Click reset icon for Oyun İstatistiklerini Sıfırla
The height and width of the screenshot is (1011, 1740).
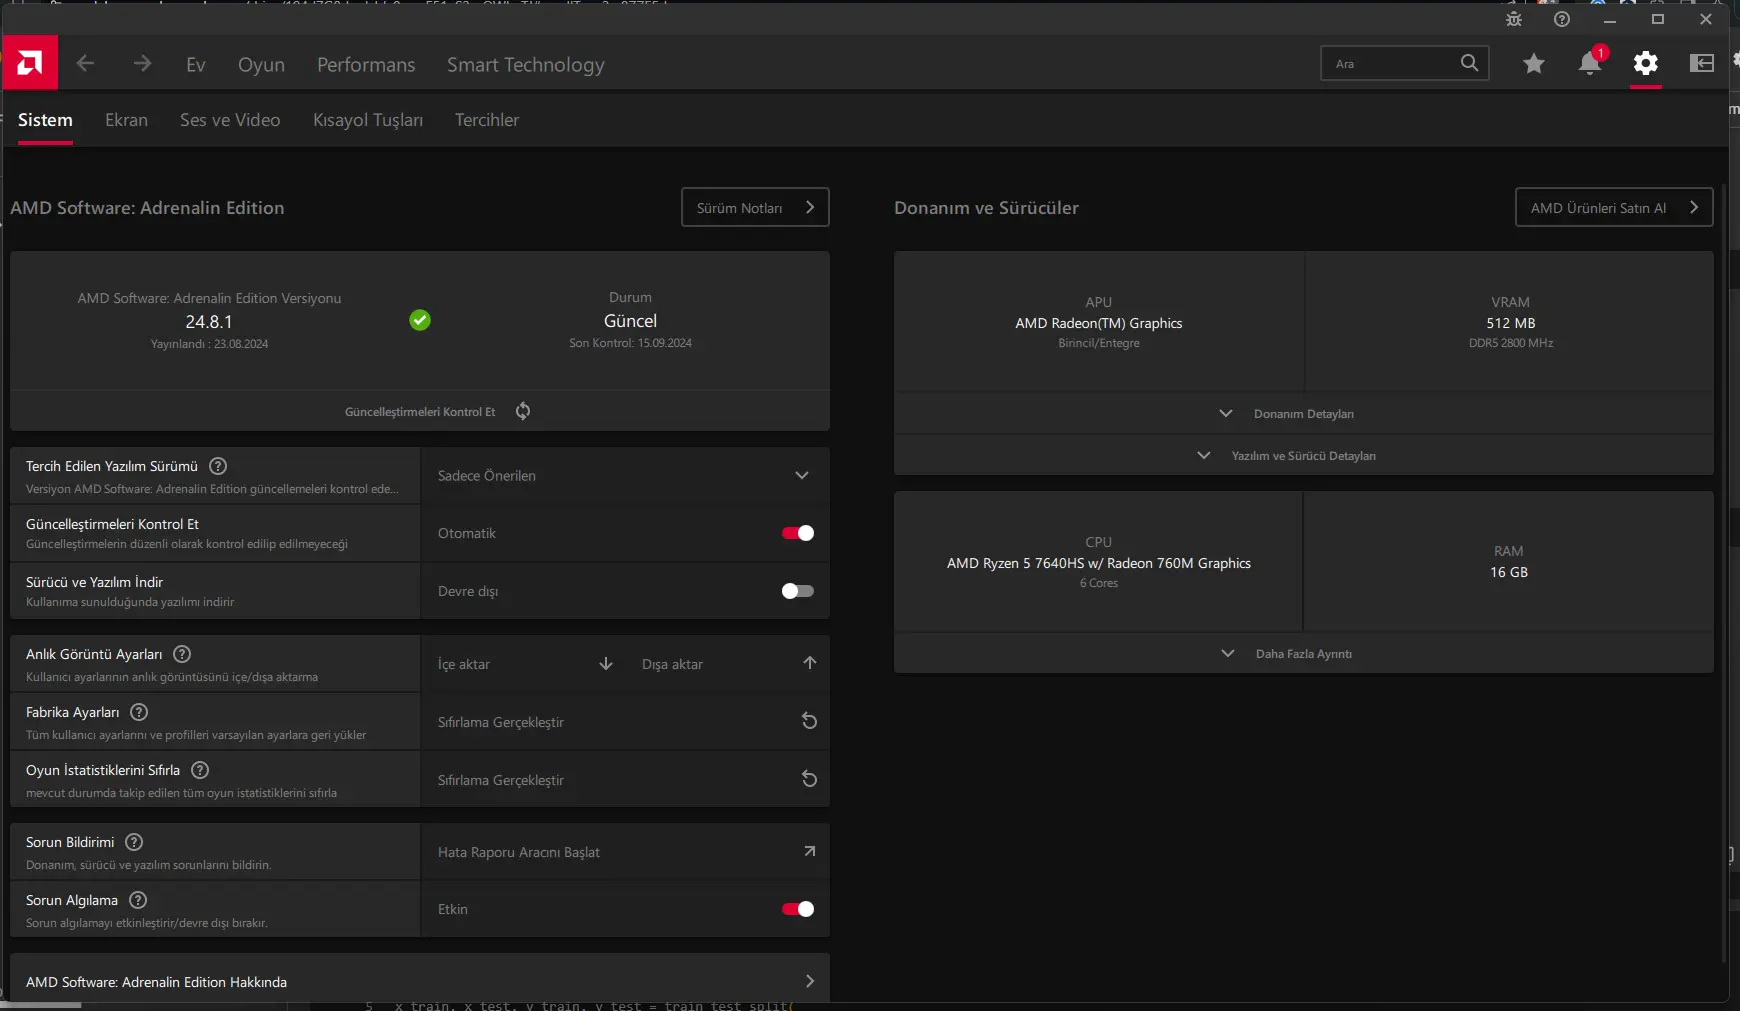(810, 779)
